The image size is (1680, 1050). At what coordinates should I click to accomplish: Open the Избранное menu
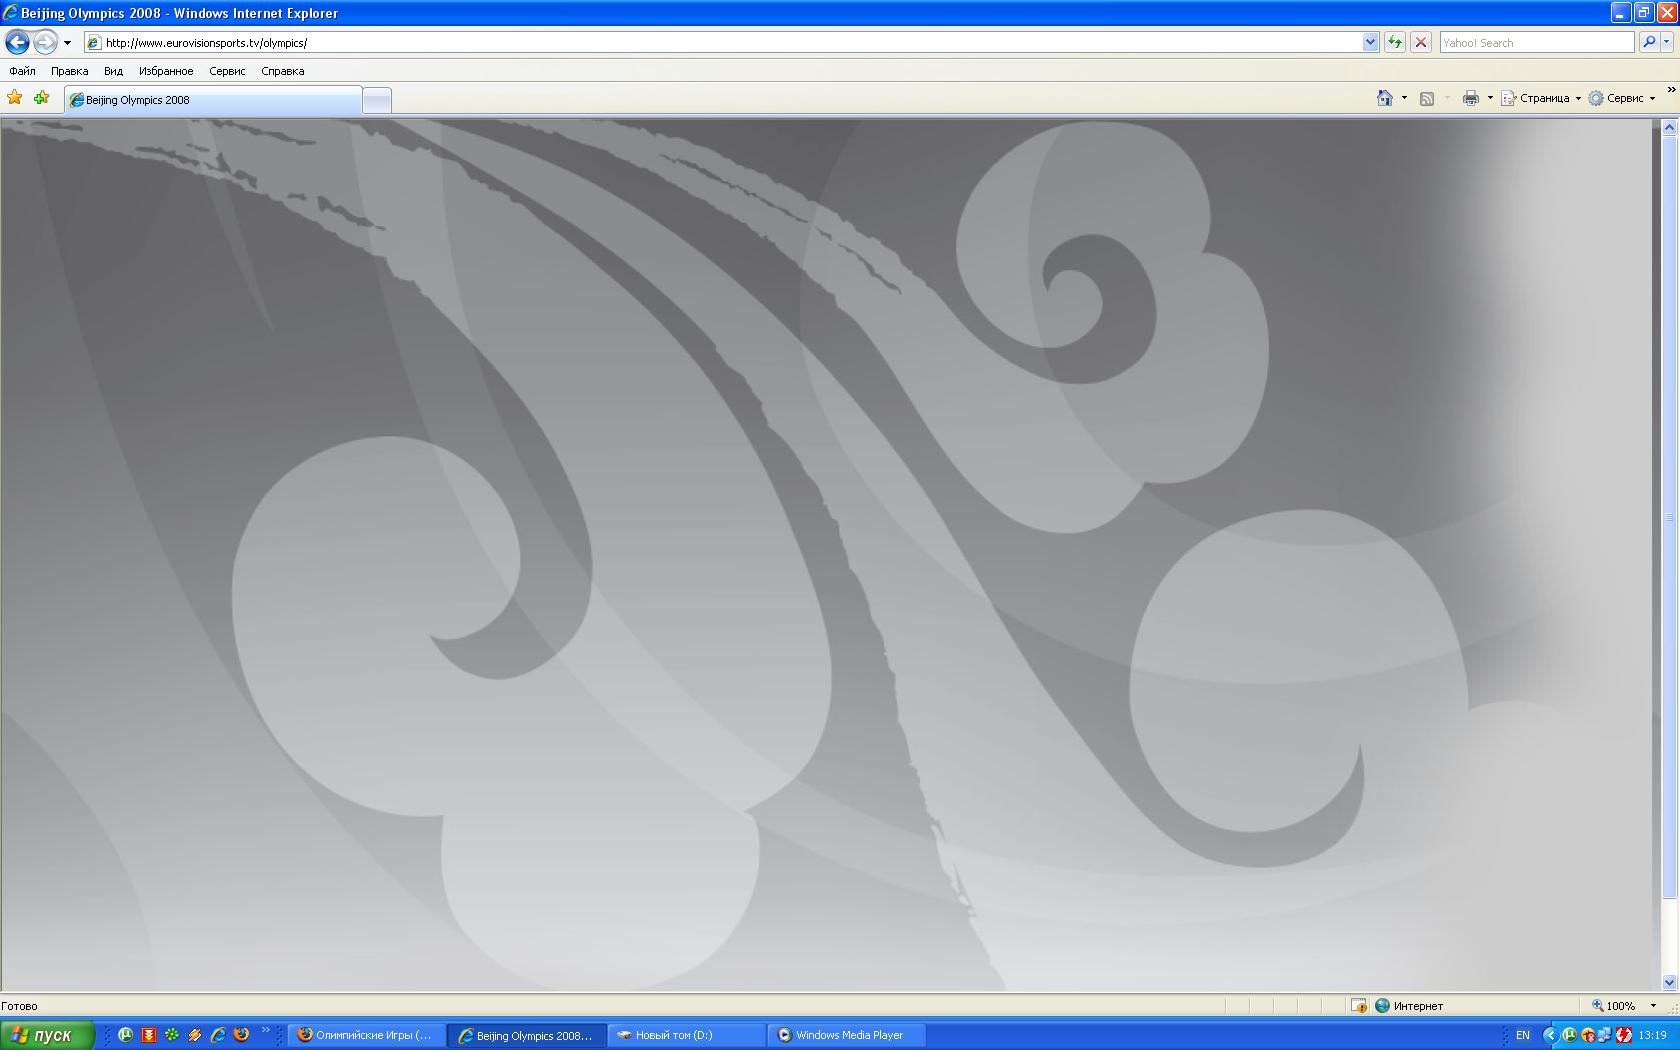coord(166,71)
